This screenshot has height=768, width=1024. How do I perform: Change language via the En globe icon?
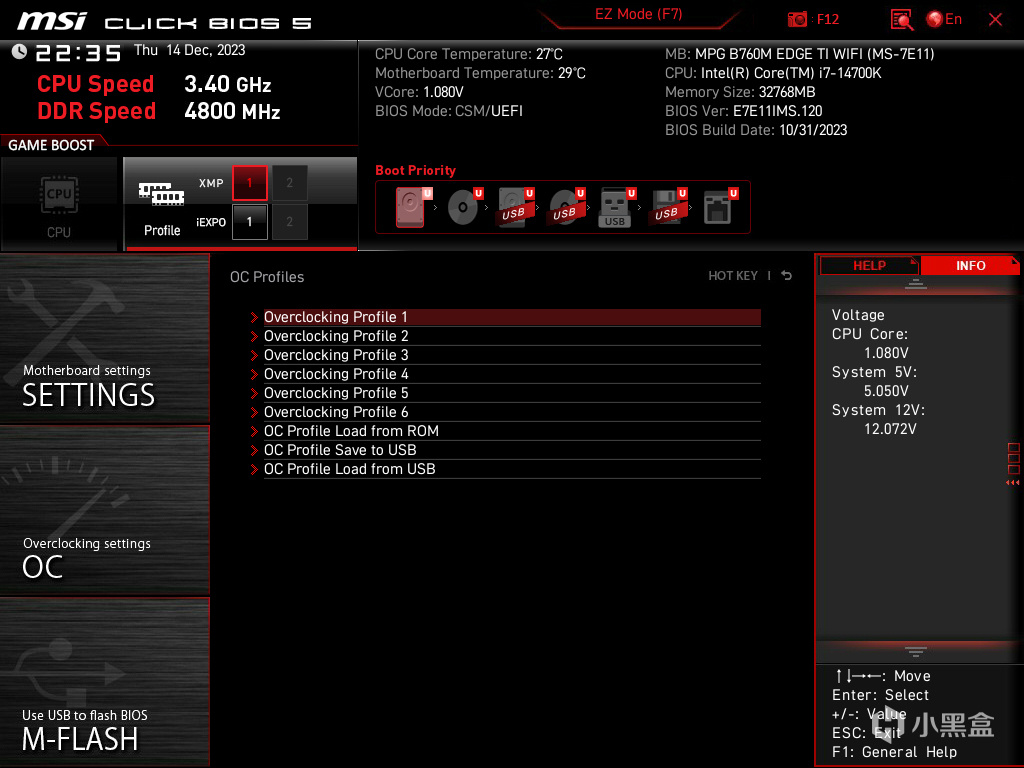pos(944,20)
